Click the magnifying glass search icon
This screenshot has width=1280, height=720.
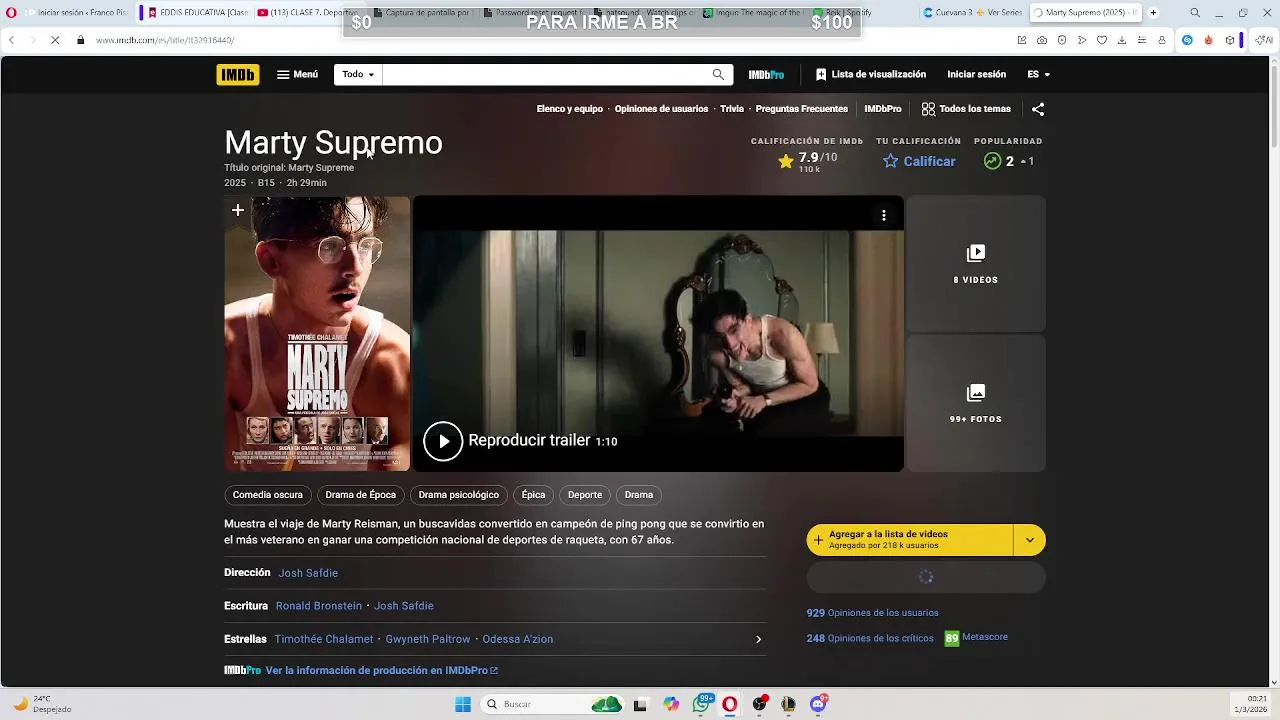pyautogui.click(x=718, y=75)
